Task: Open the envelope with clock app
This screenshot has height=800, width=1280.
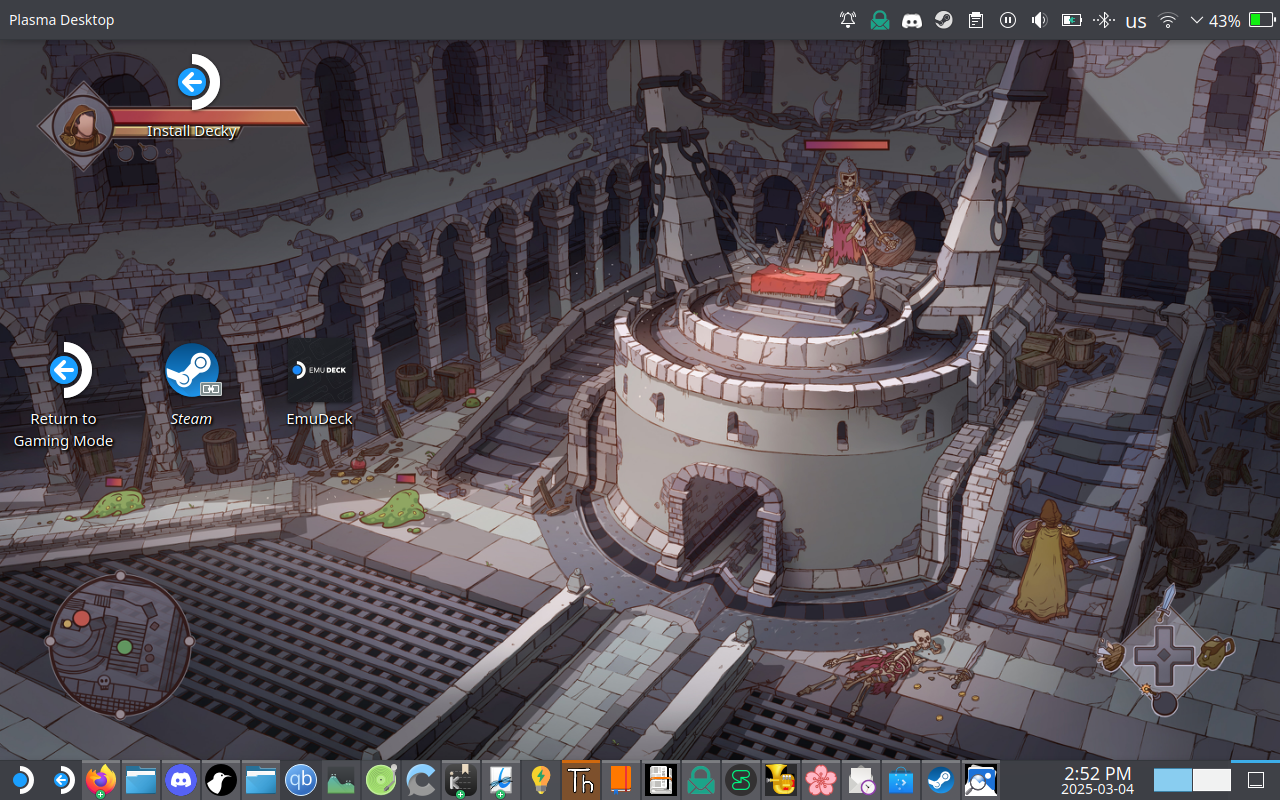Action: point(861,780)
